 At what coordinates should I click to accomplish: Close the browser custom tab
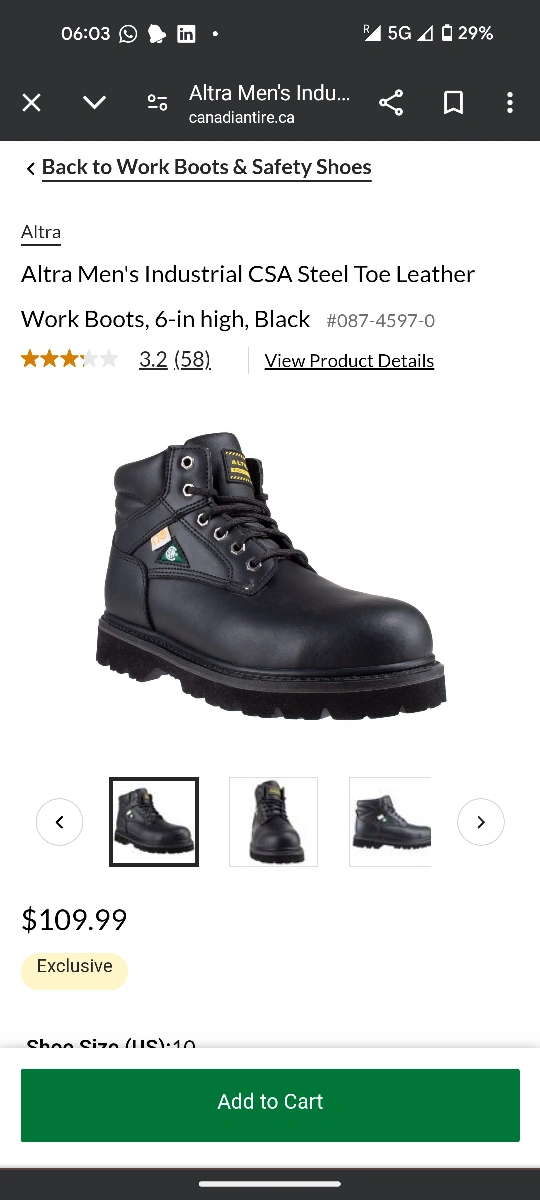(x=32, y=103)
